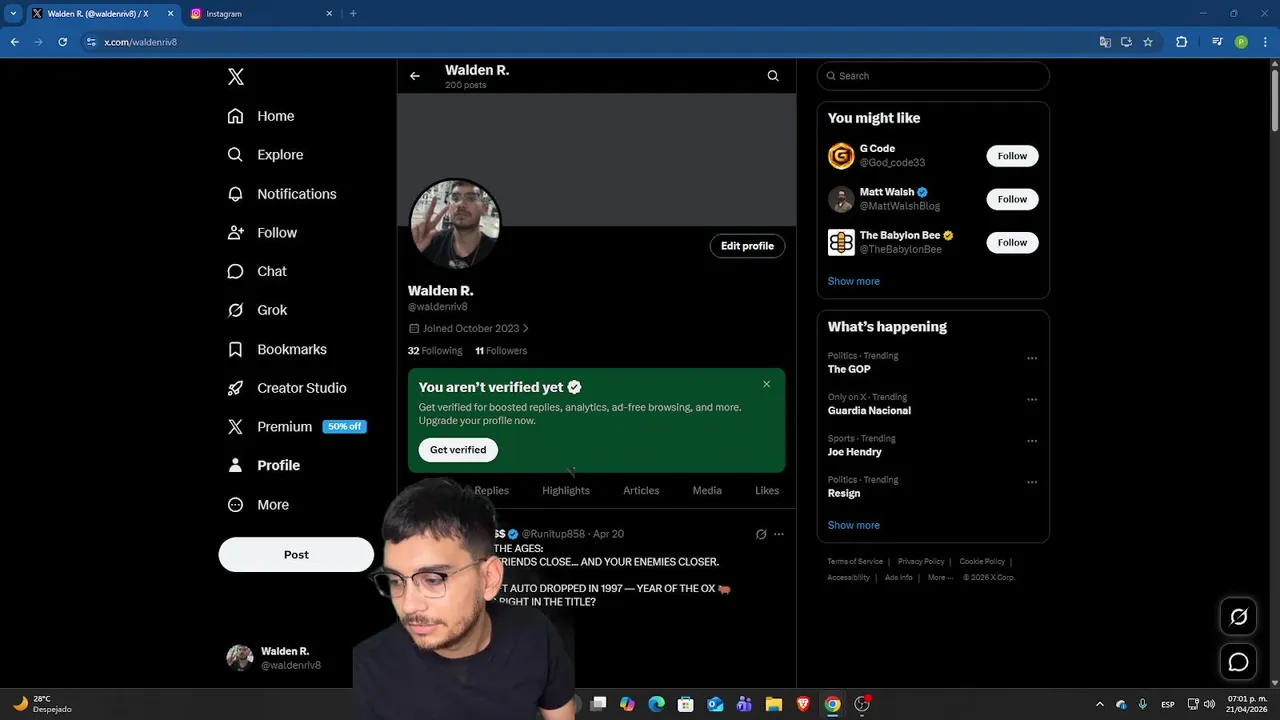Open Chat from the sidebar
Viewport: 1280px width, 720px height.
tap(257, 271)
